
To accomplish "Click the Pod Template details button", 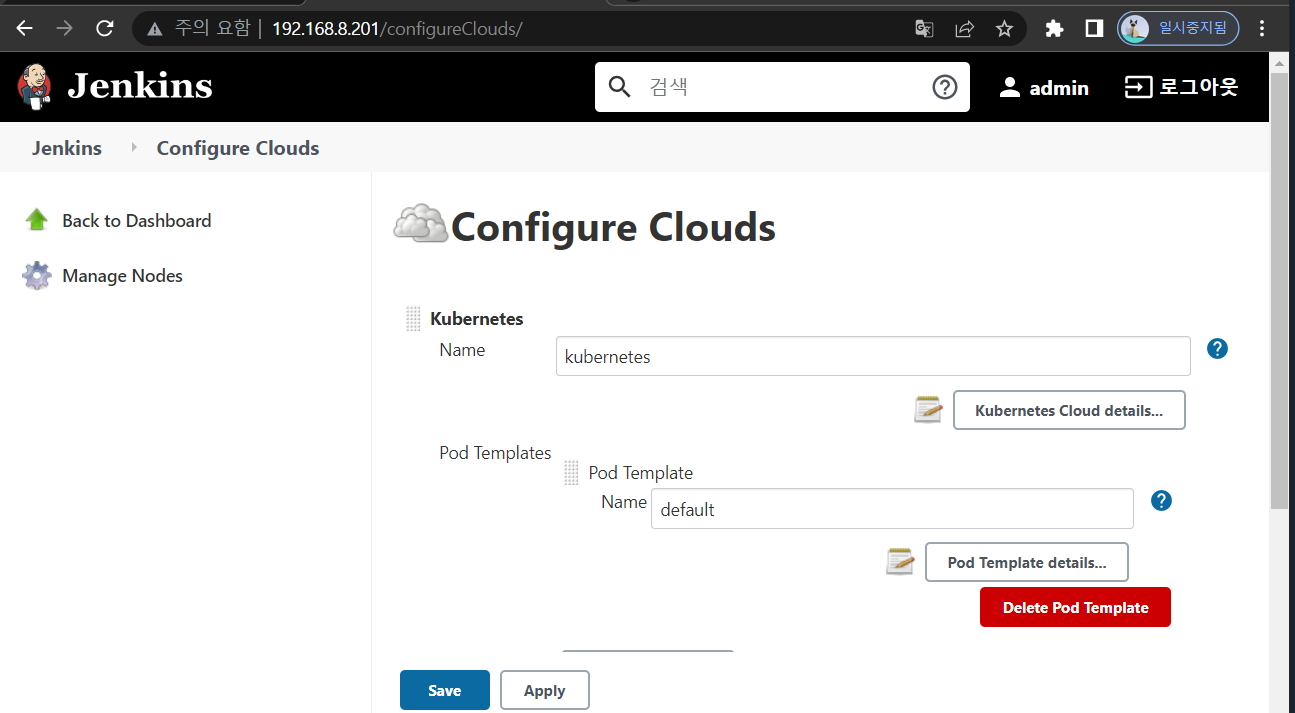I will (1027, 562).
